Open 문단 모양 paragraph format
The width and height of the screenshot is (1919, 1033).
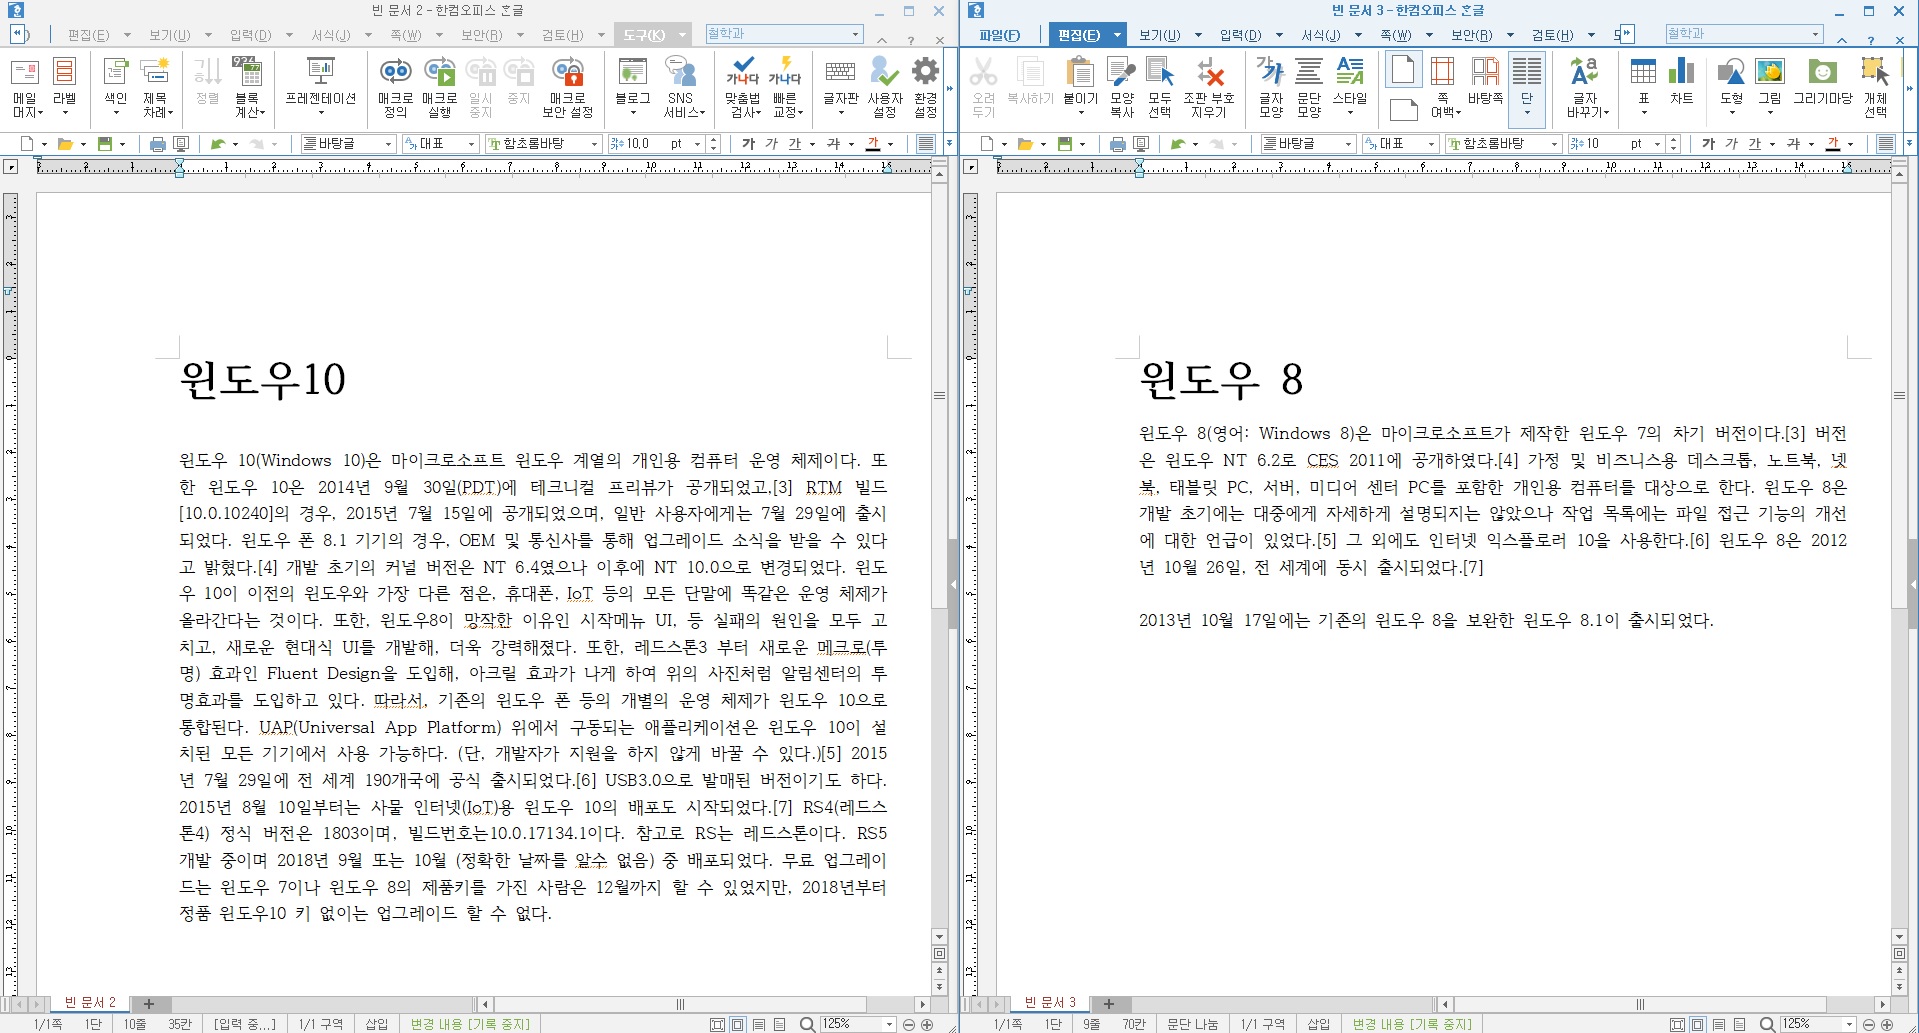[1309, 87]
